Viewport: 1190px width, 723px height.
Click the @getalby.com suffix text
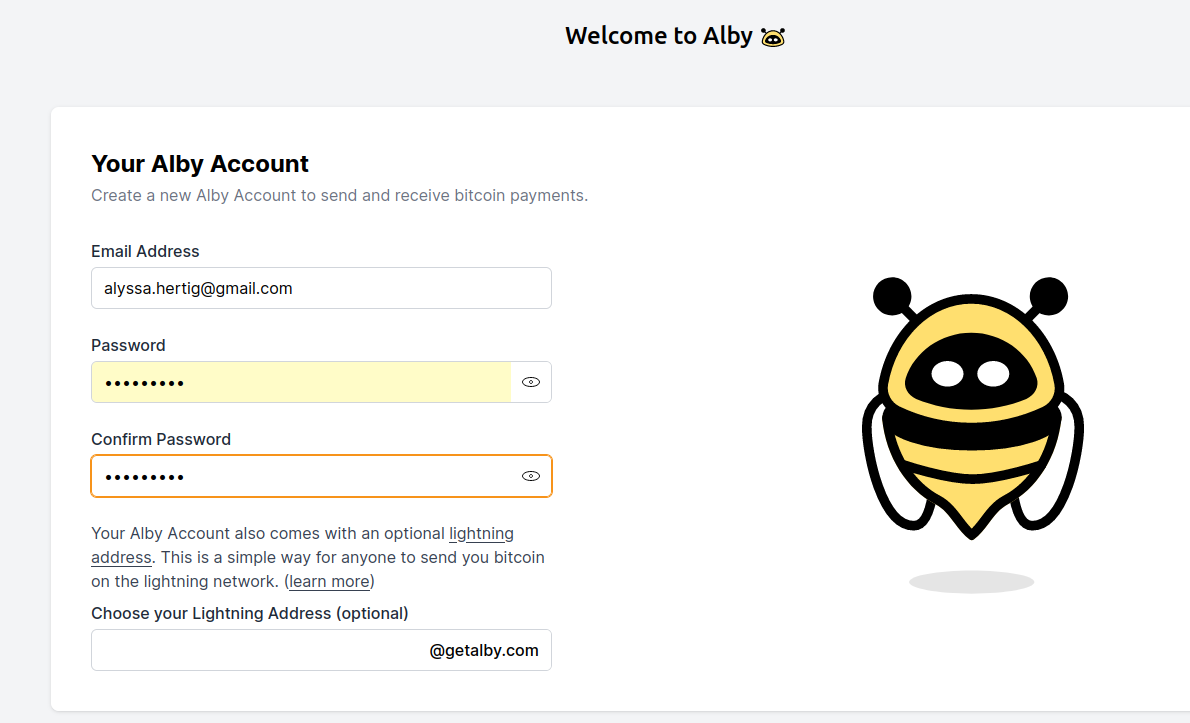pyautogui.click(x=485, y=650)
